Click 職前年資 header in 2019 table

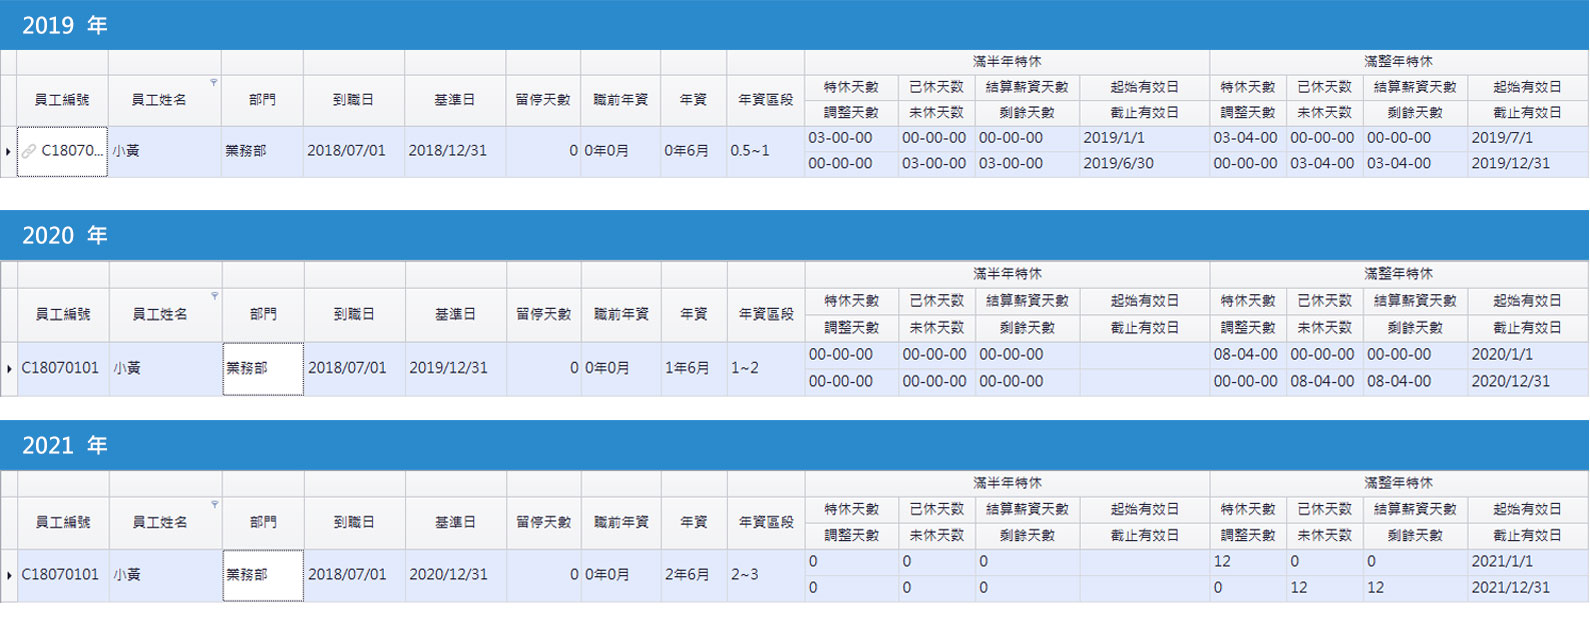[x=620, y=100]
